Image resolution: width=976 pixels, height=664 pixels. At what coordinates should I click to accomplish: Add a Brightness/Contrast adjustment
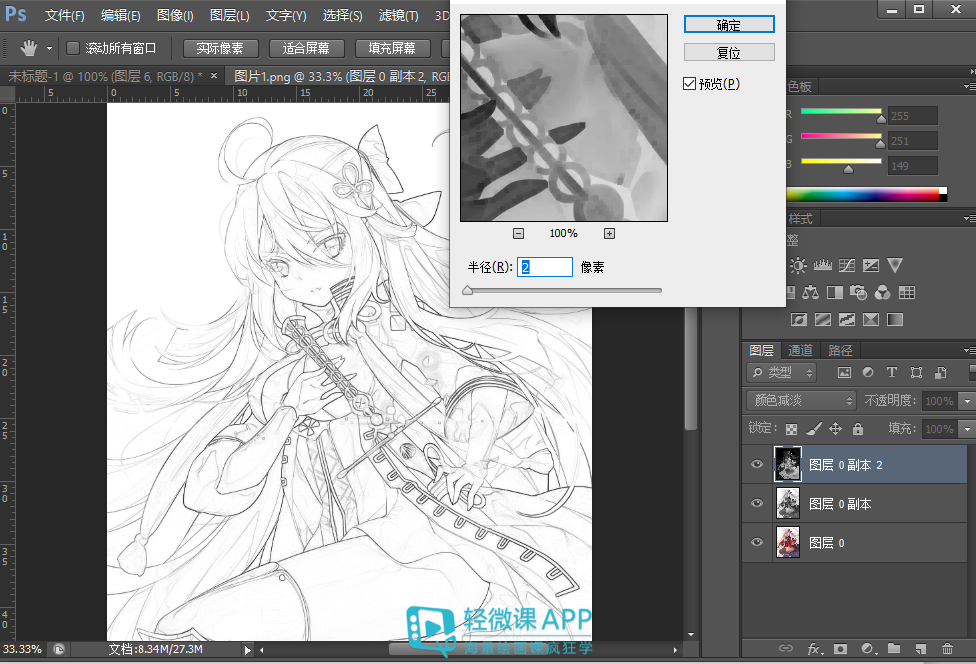coord(798,266)
